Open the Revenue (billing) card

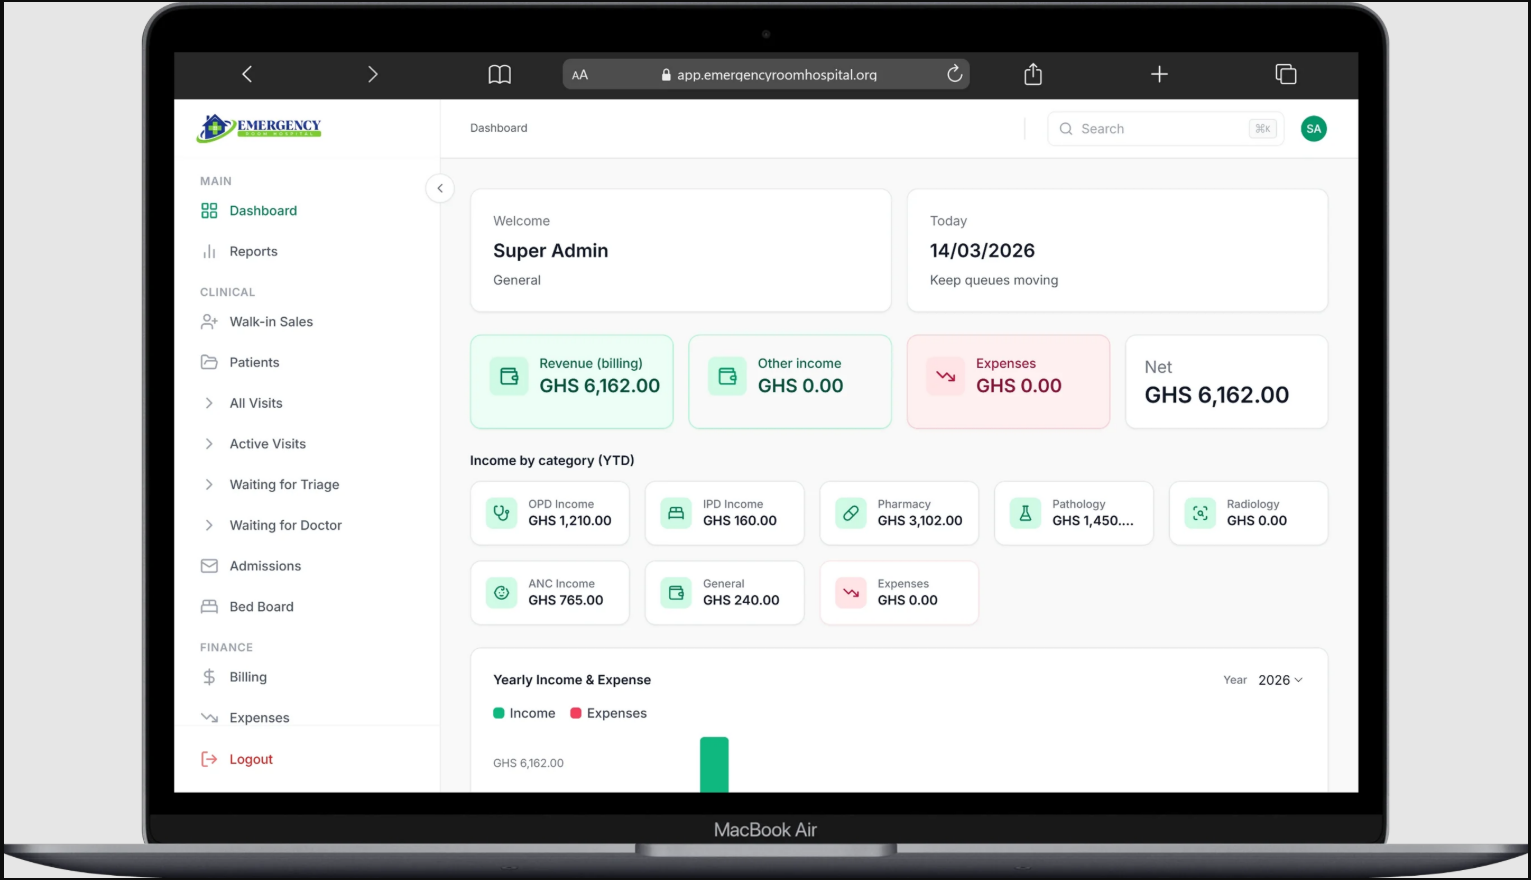tap(571, 381)
